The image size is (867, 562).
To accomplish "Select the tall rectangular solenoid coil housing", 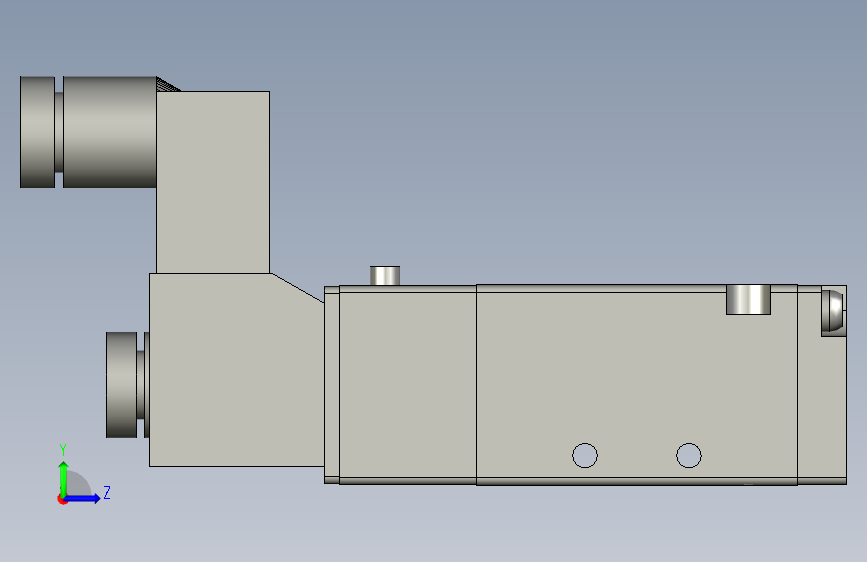I will (x=213, y=182).
